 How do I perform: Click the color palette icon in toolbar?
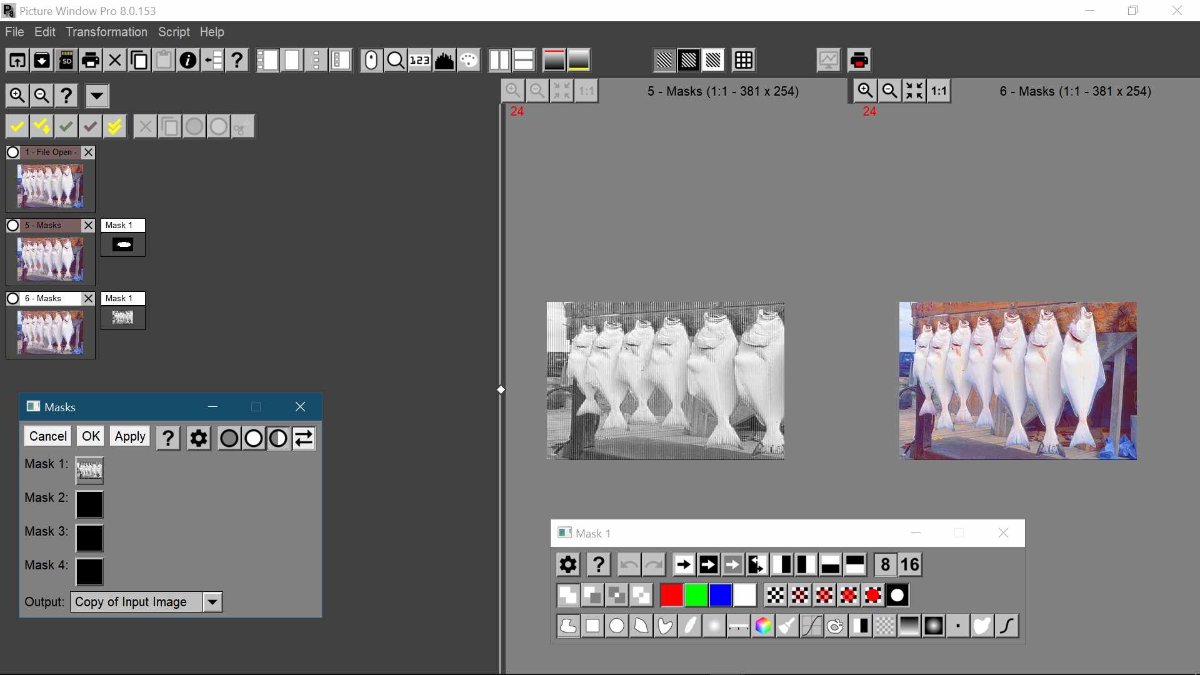click(x=469, y=60)
